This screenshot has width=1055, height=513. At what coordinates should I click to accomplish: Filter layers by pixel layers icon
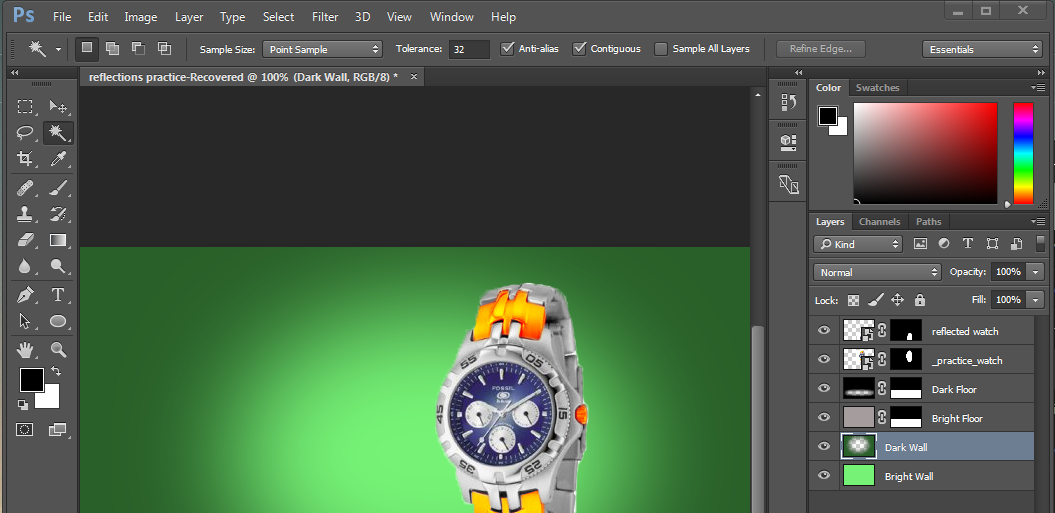(920, 244)
